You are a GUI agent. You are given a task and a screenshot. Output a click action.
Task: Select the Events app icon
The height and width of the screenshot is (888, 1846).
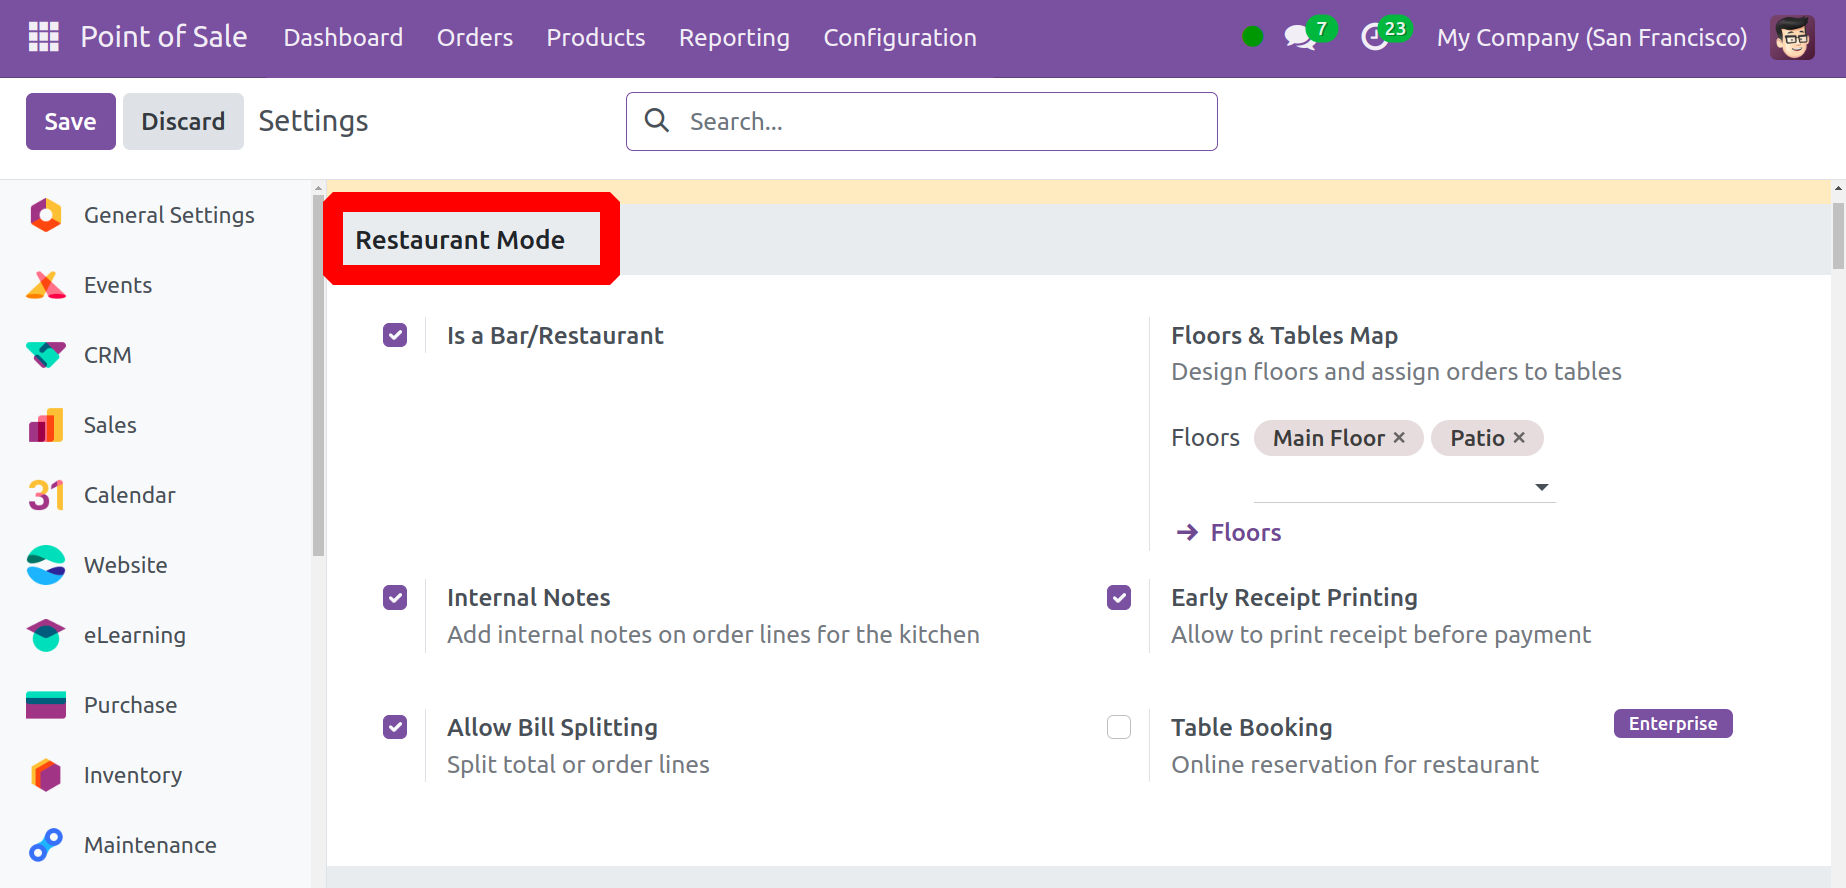tap(46, 285)
